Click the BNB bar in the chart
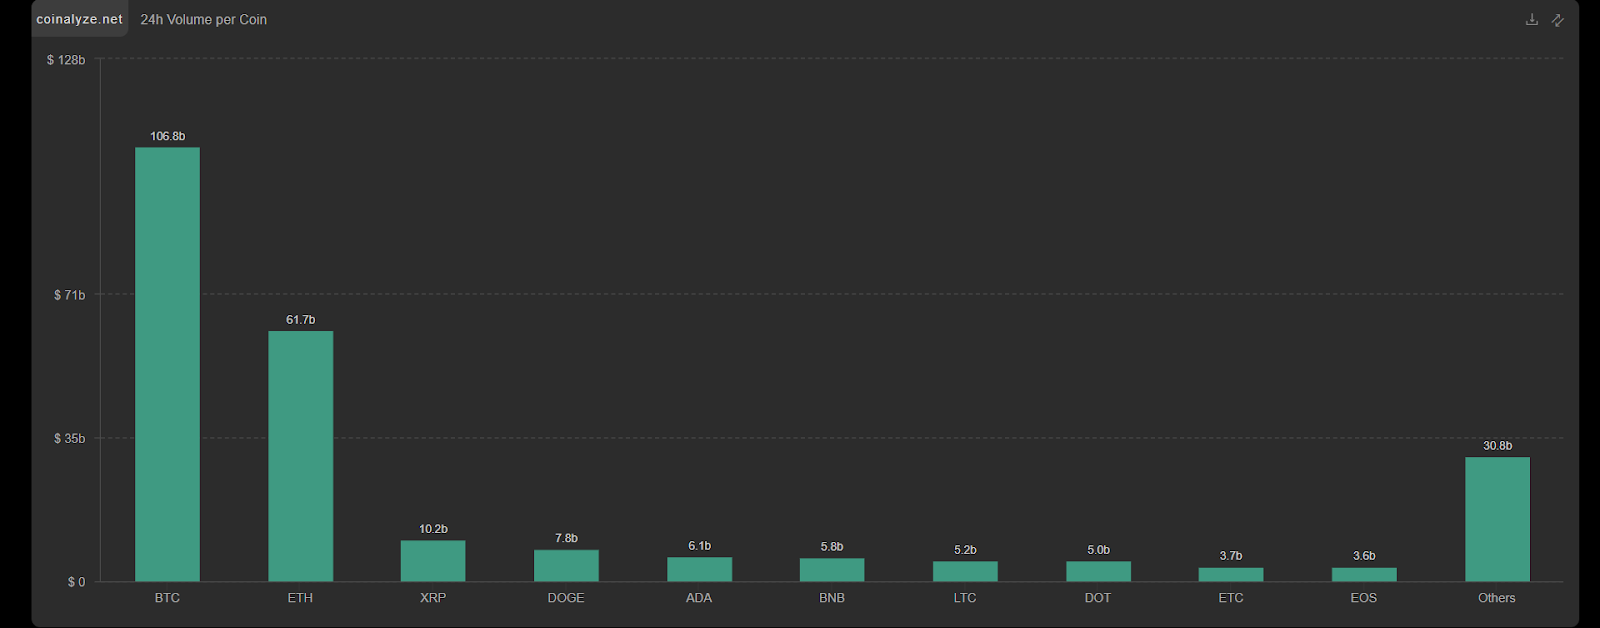1600x628 pixels. coord(832,570)
